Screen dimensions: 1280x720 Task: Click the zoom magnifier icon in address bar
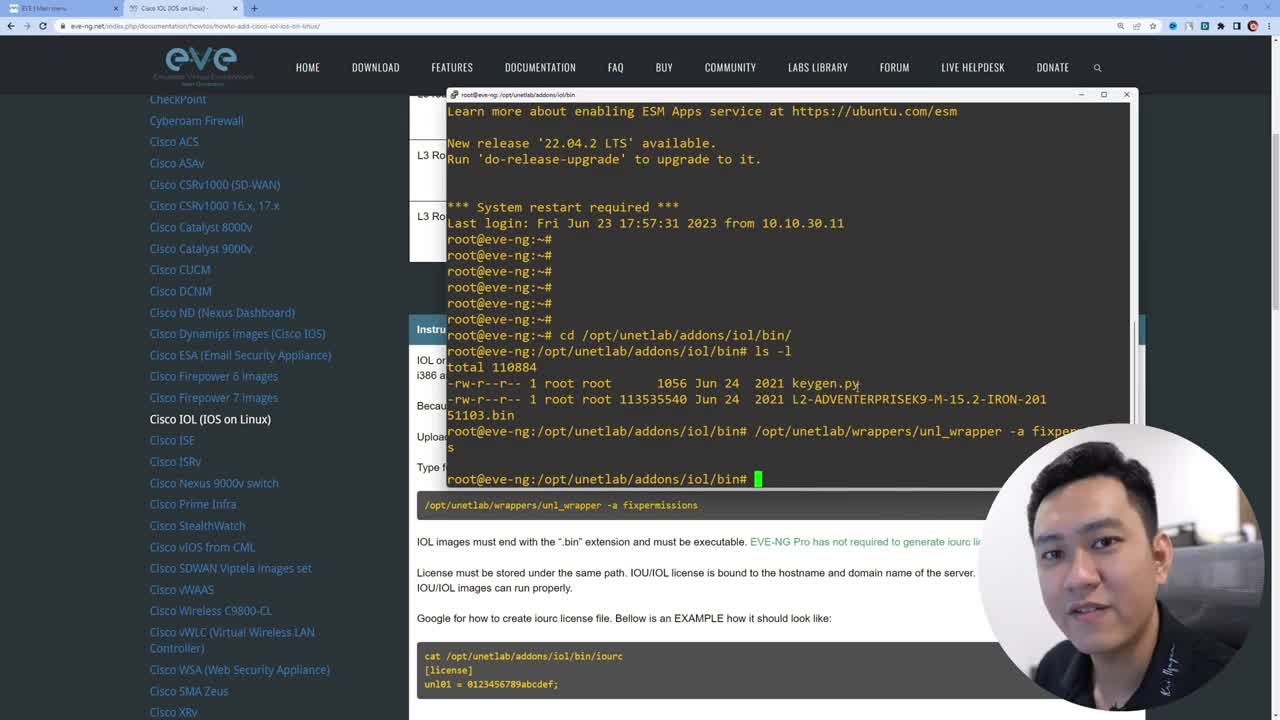pos(1121,26)
